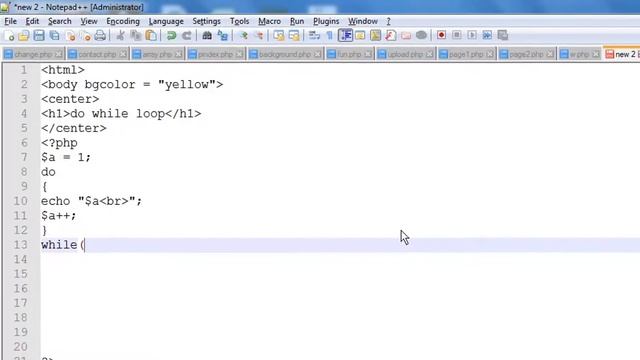
Task: Click line number 13 in the margin
Action: coord(20,245)
